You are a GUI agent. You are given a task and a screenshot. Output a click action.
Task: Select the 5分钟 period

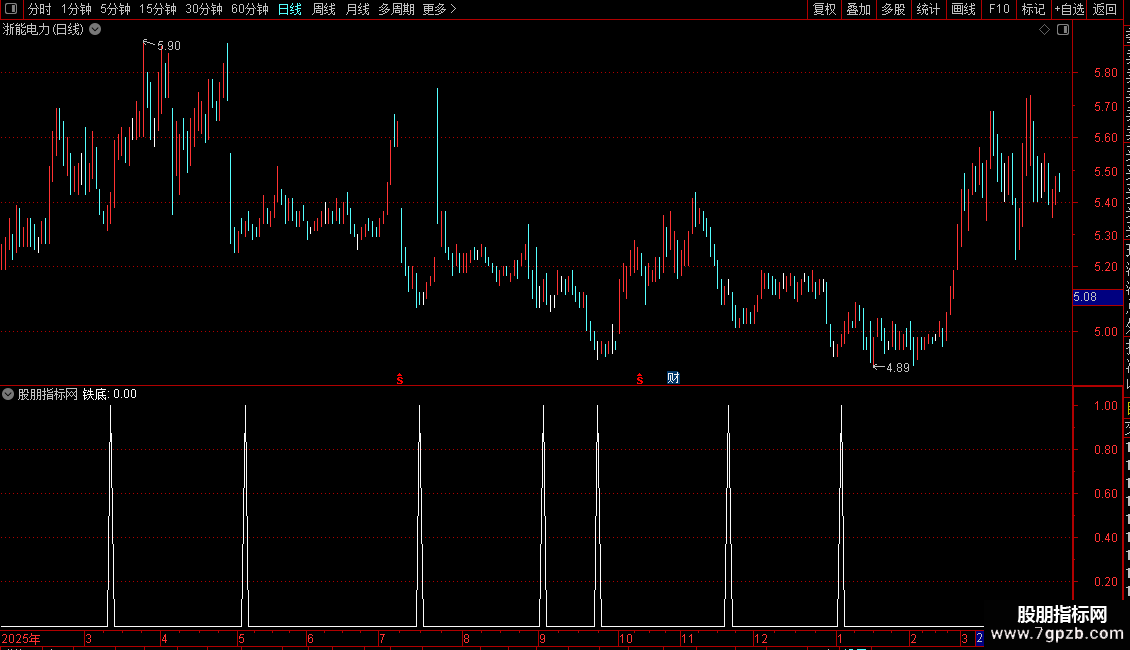point(115,9)
